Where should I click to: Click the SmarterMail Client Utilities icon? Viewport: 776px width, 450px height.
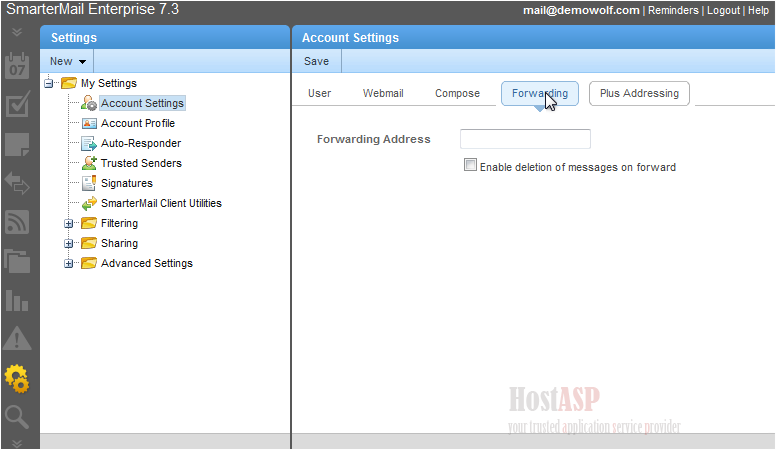pos(89,203)
